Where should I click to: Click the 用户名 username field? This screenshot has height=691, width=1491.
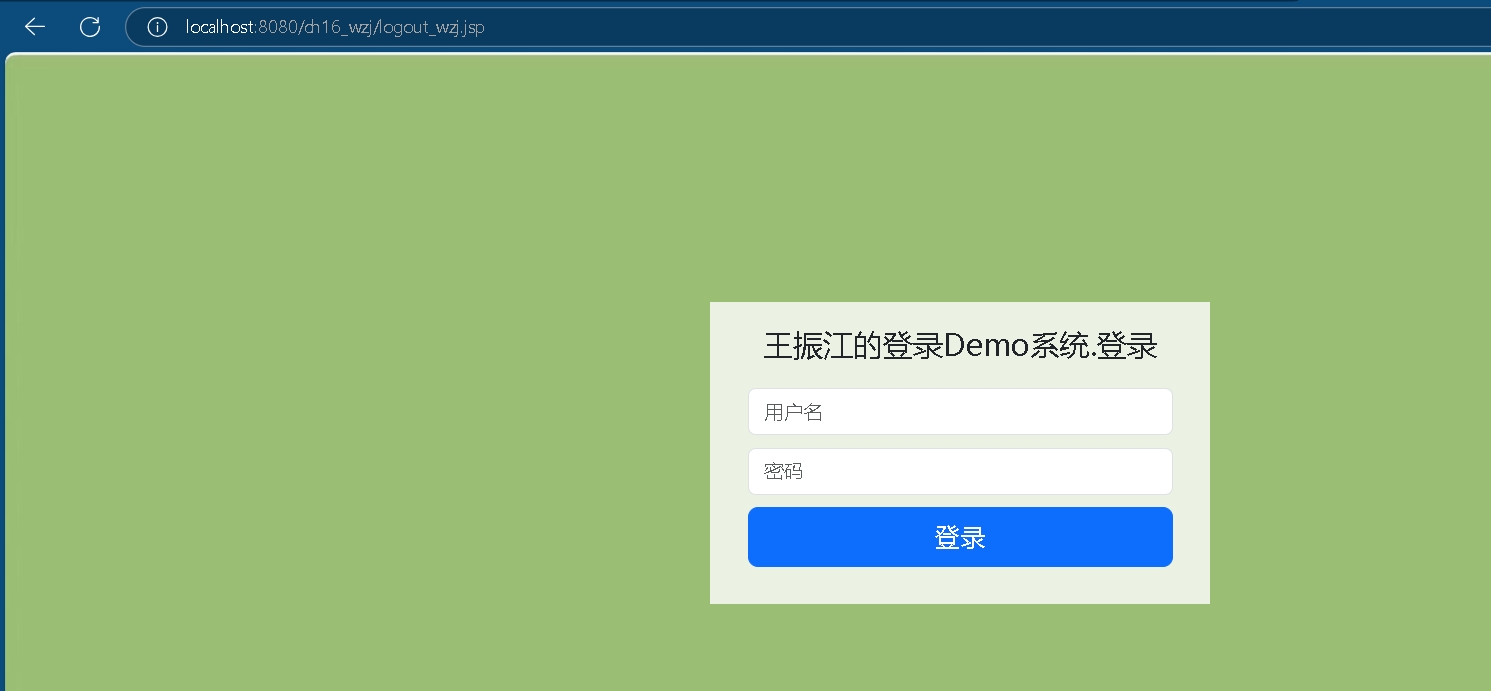tap(960, 412)
